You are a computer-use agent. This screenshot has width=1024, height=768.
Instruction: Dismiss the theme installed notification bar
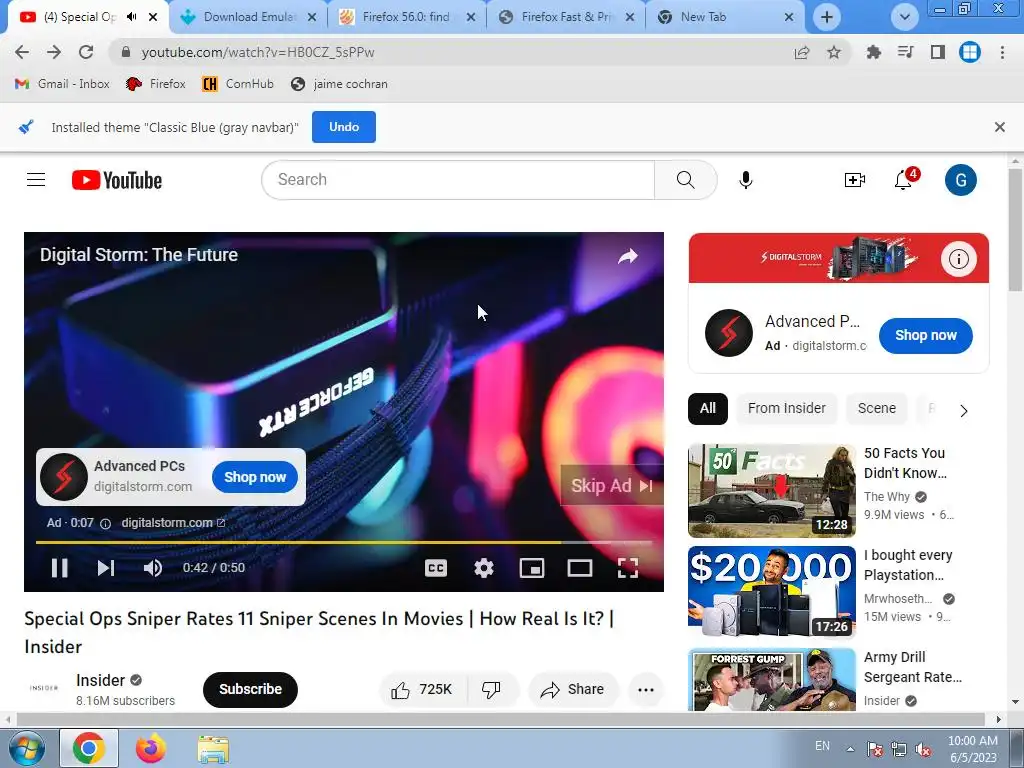pos(1000,127)
